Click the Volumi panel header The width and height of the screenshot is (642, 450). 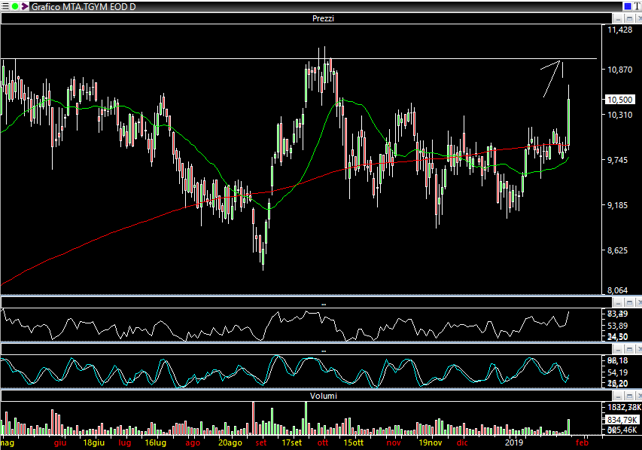point(306,396)
